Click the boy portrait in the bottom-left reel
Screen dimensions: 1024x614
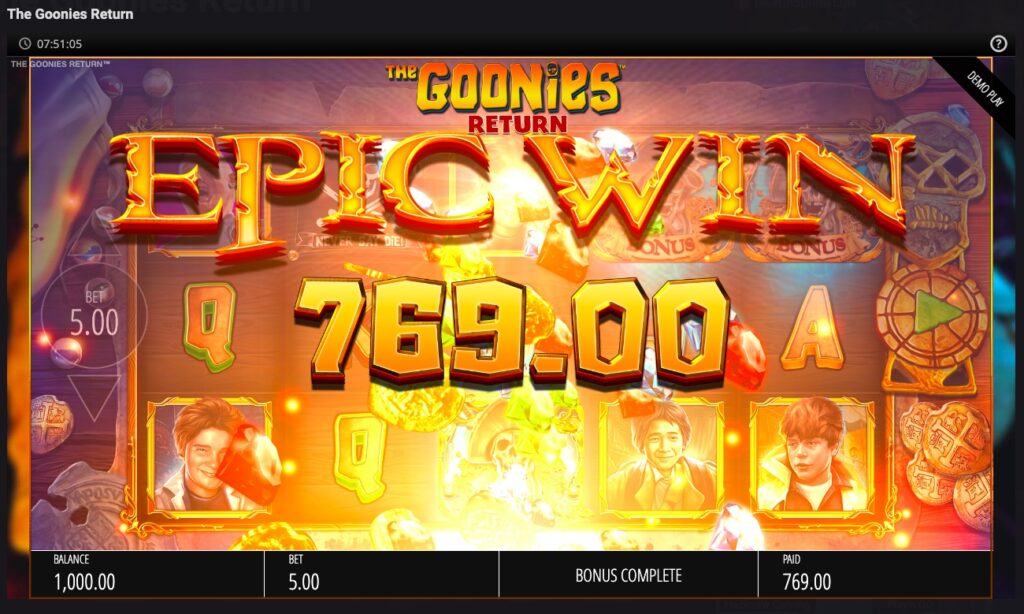click(209, 457)
